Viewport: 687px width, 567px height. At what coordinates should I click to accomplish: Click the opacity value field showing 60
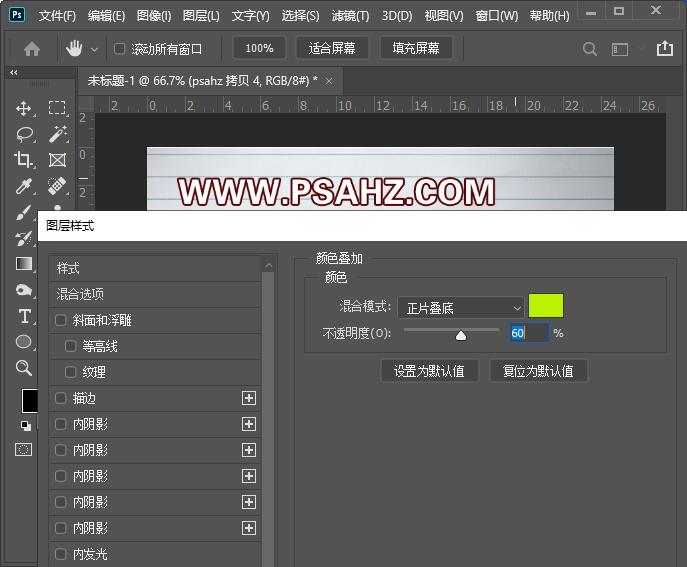pos(528,333)
